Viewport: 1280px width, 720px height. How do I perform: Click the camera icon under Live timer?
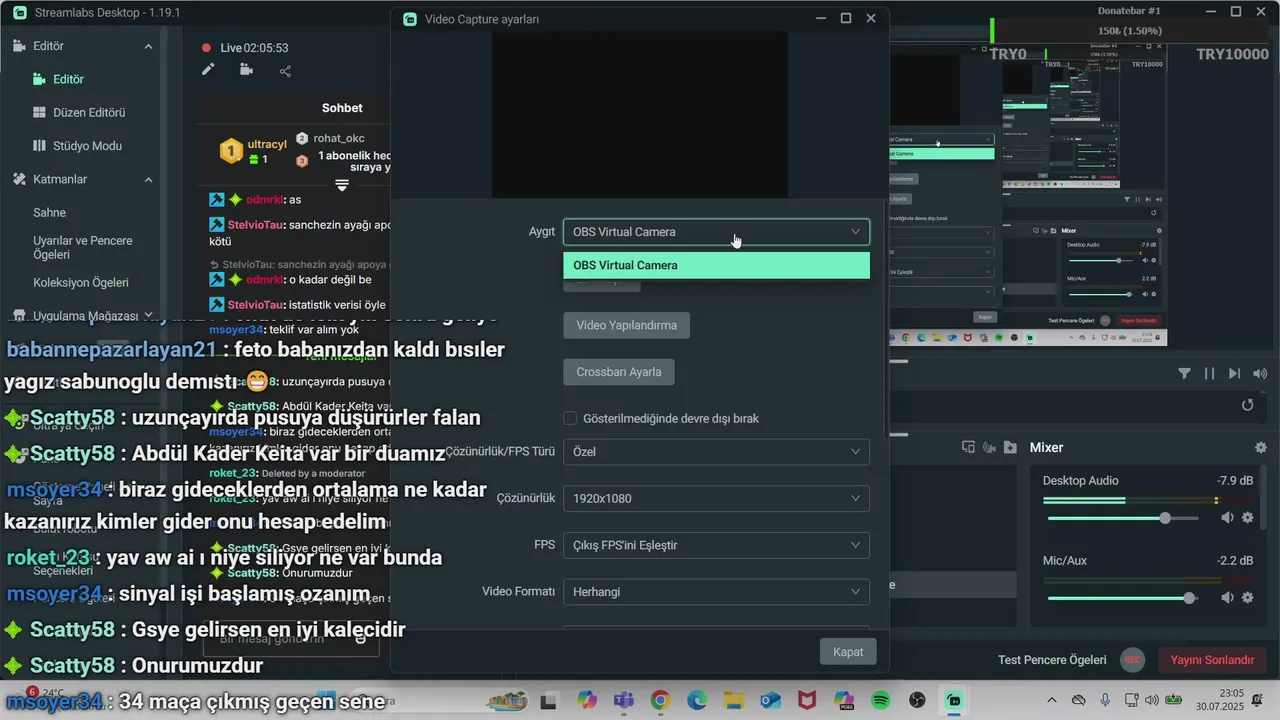click(x=246, y=70)
